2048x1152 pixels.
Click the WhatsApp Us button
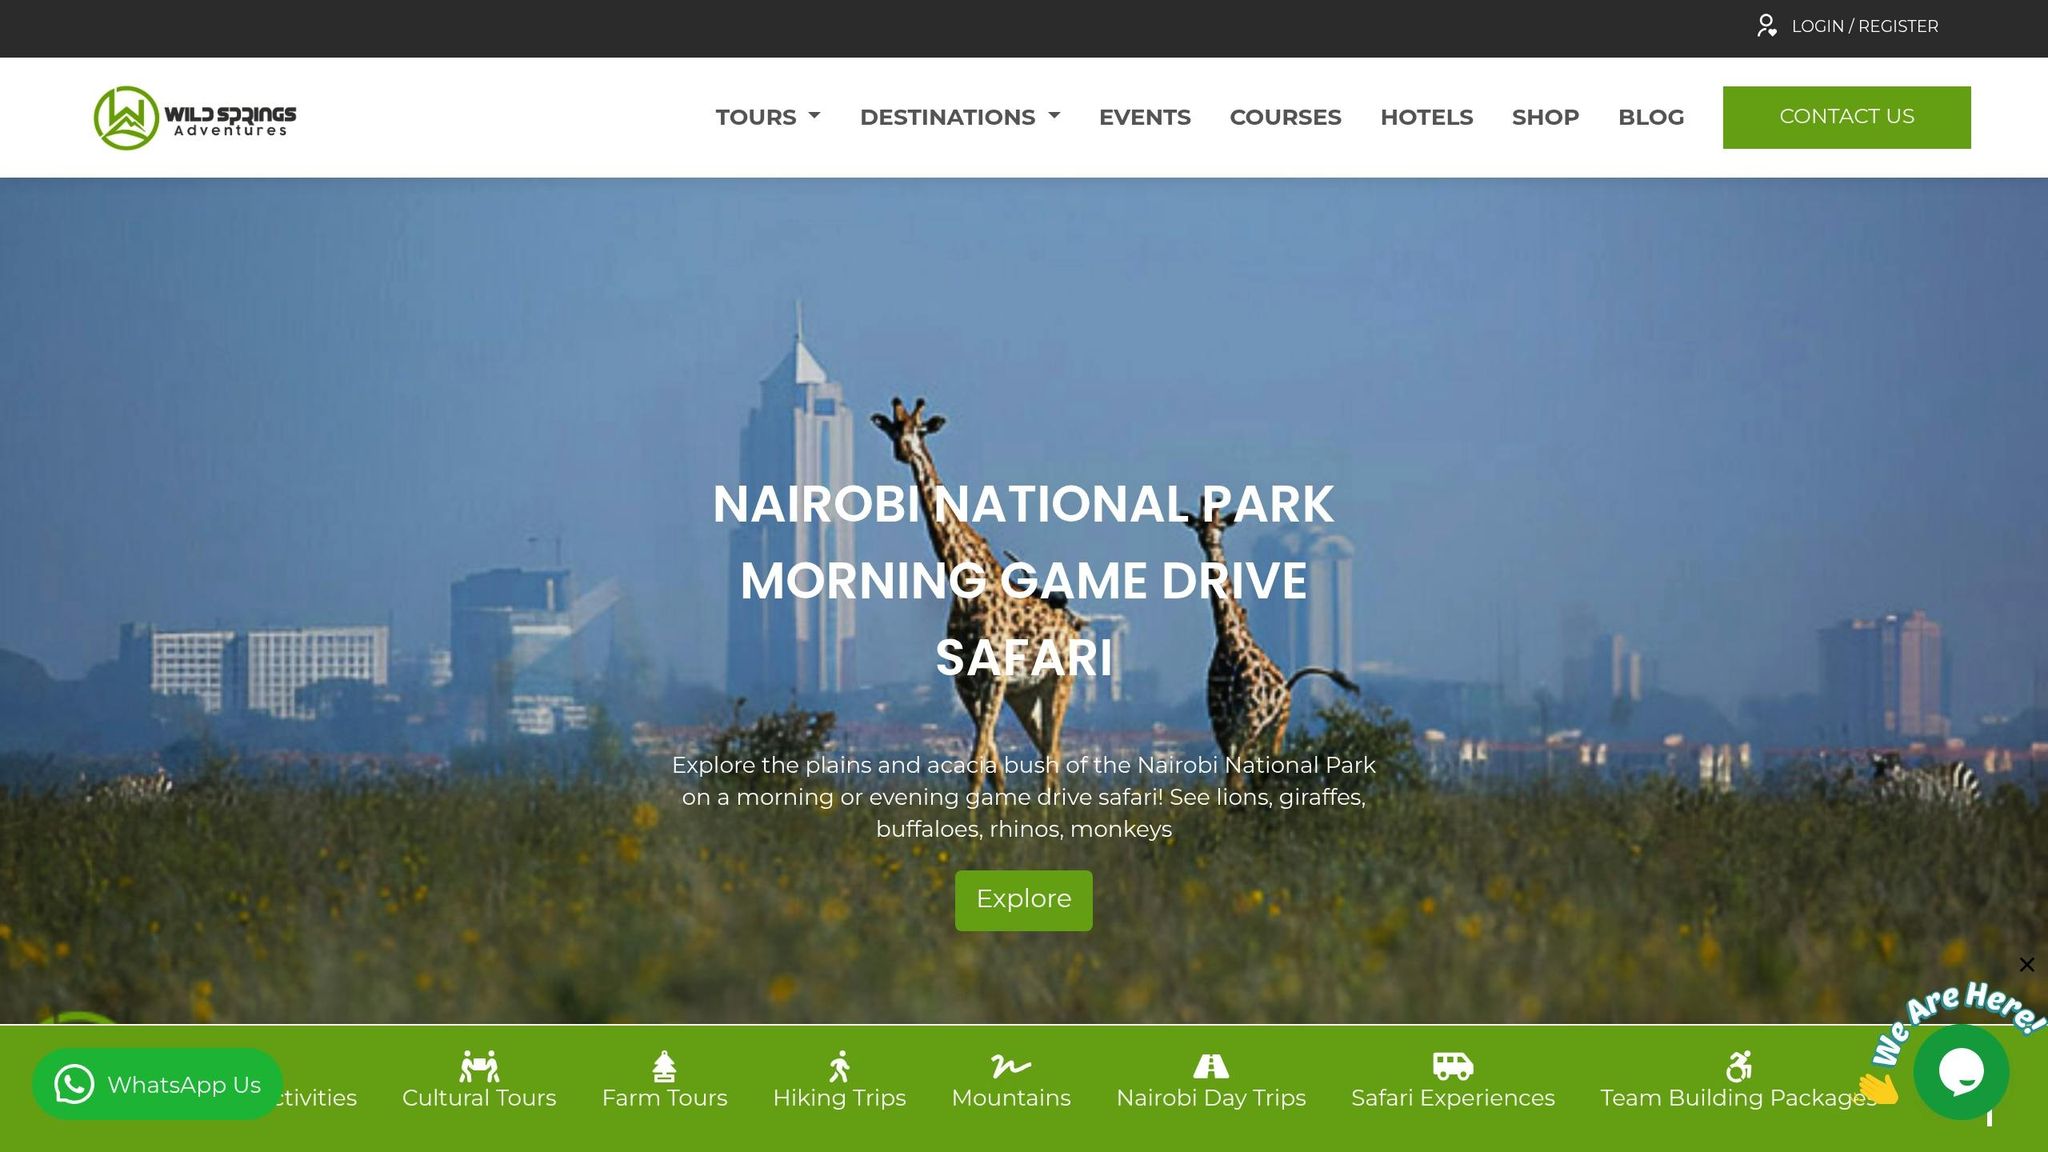click(157, 1084)
